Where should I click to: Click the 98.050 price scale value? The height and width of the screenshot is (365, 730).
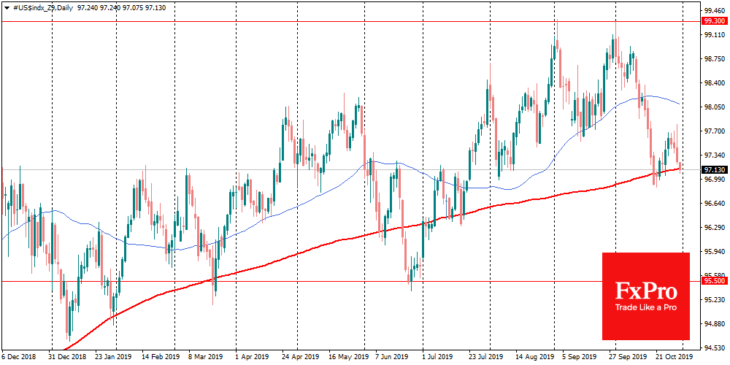tap(715, 107)
